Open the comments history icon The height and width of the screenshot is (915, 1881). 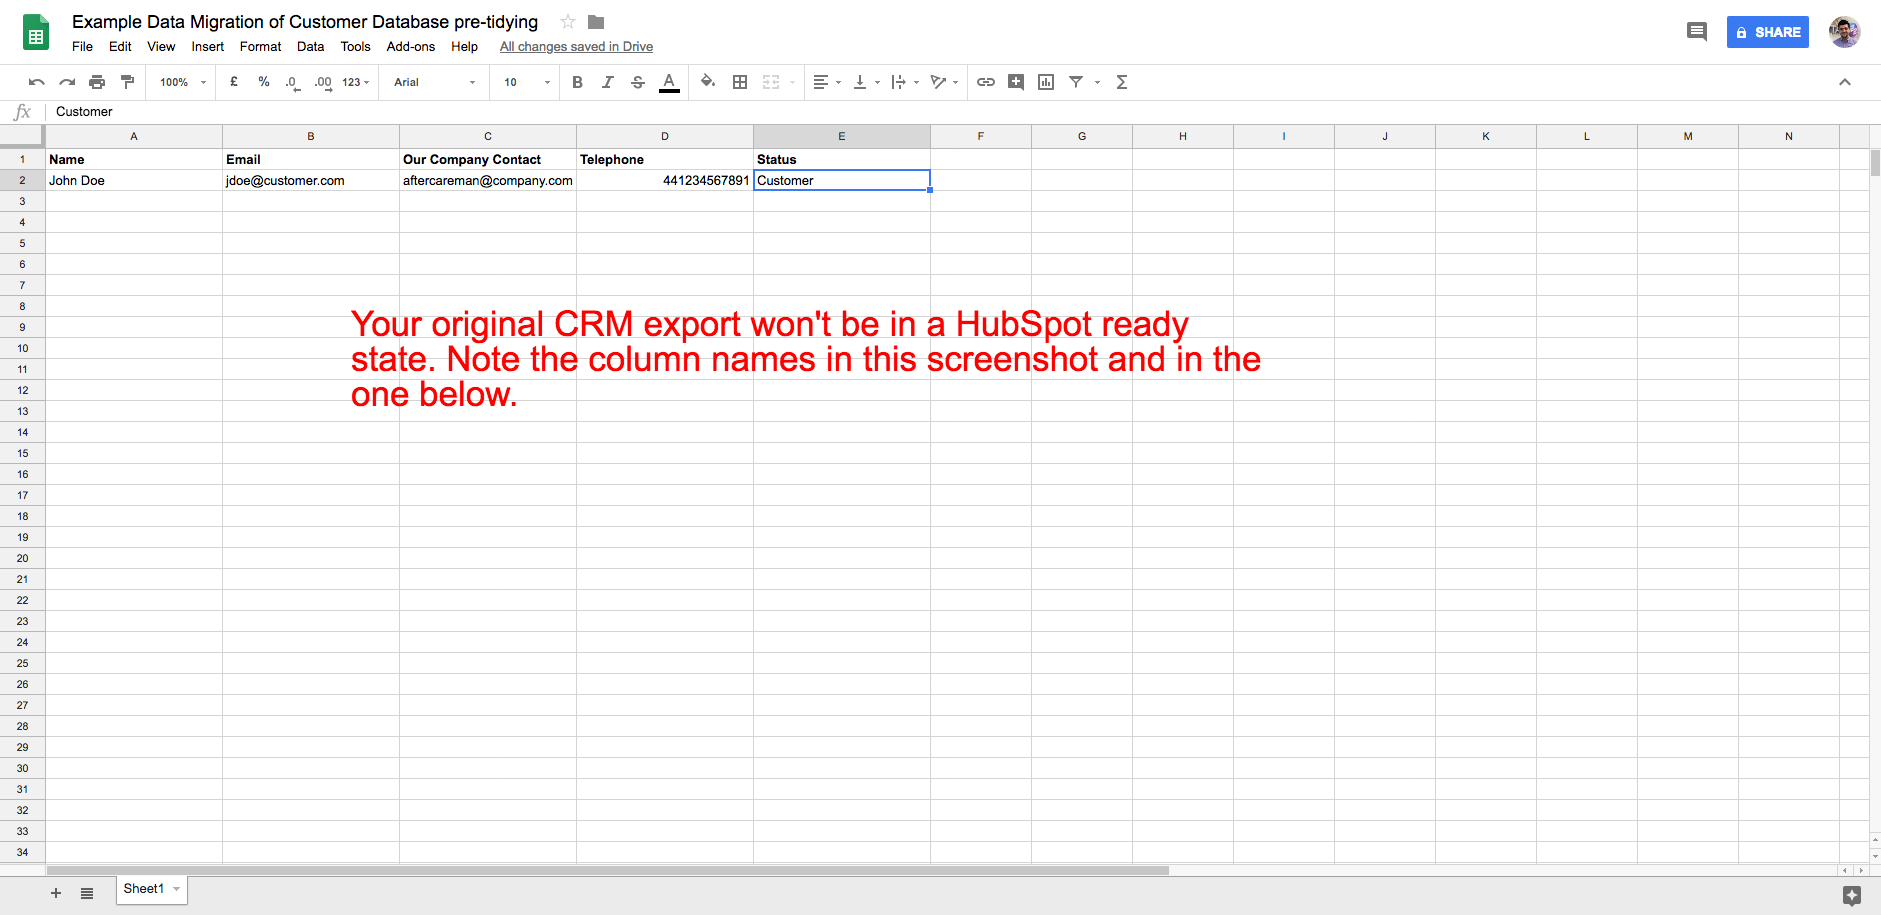pyautogui.click(x=1696, y=32)
